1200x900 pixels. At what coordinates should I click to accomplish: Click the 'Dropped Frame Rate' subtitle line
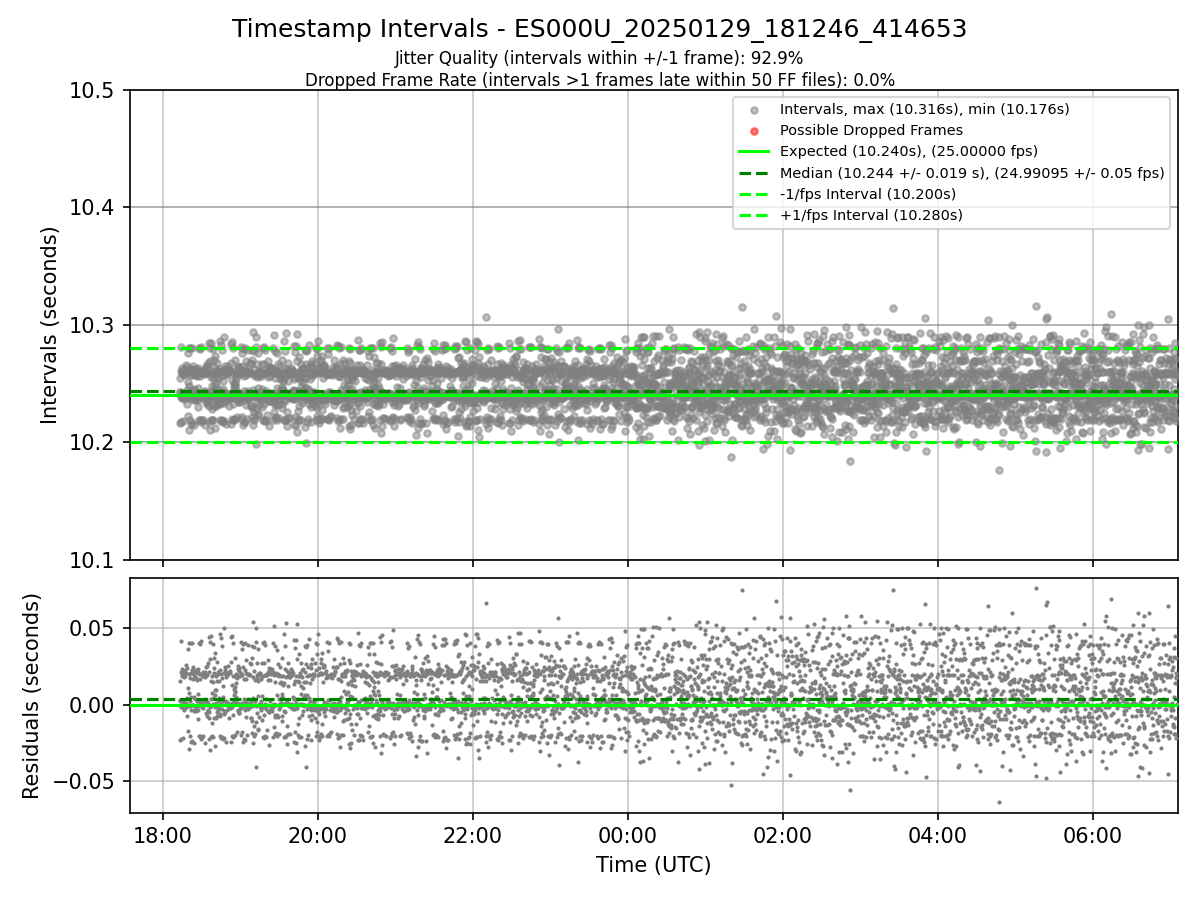pyautogui.click(x=599, y=79)
